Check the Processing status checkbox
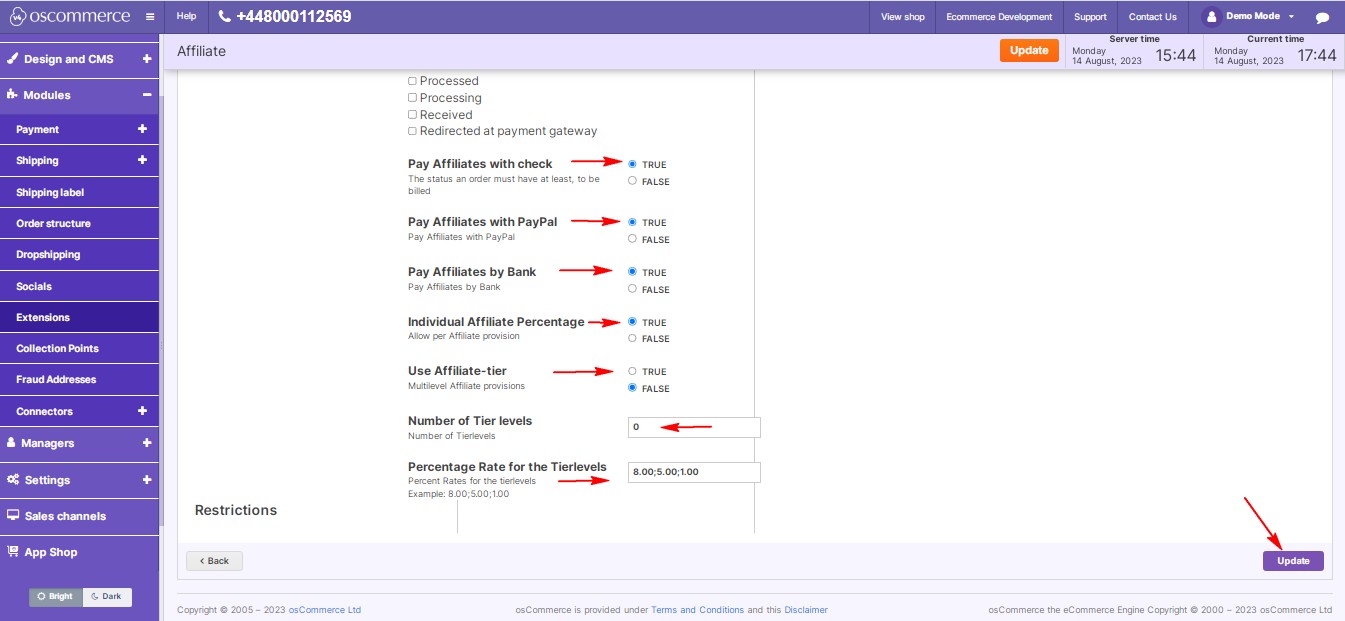This screenshot has width=1345, height=621. coord(412,98)
